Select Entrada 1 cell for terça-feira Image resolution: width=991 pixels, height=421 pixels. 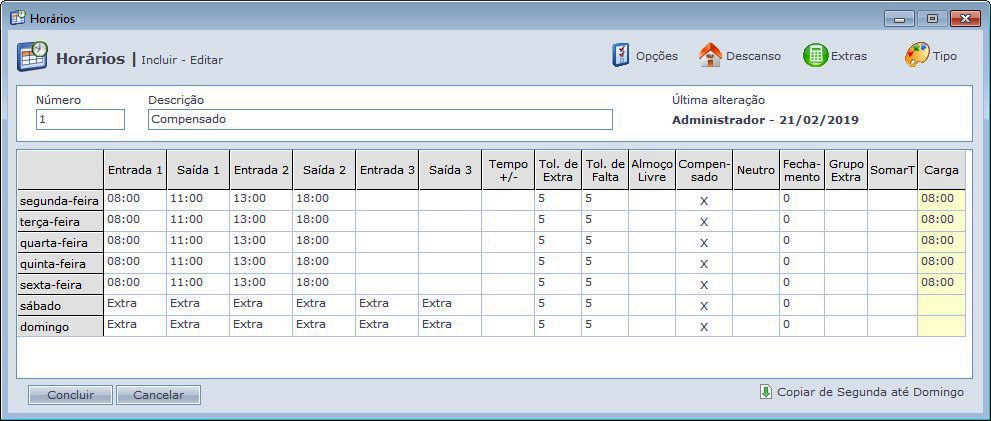click(x=135, y=220)
